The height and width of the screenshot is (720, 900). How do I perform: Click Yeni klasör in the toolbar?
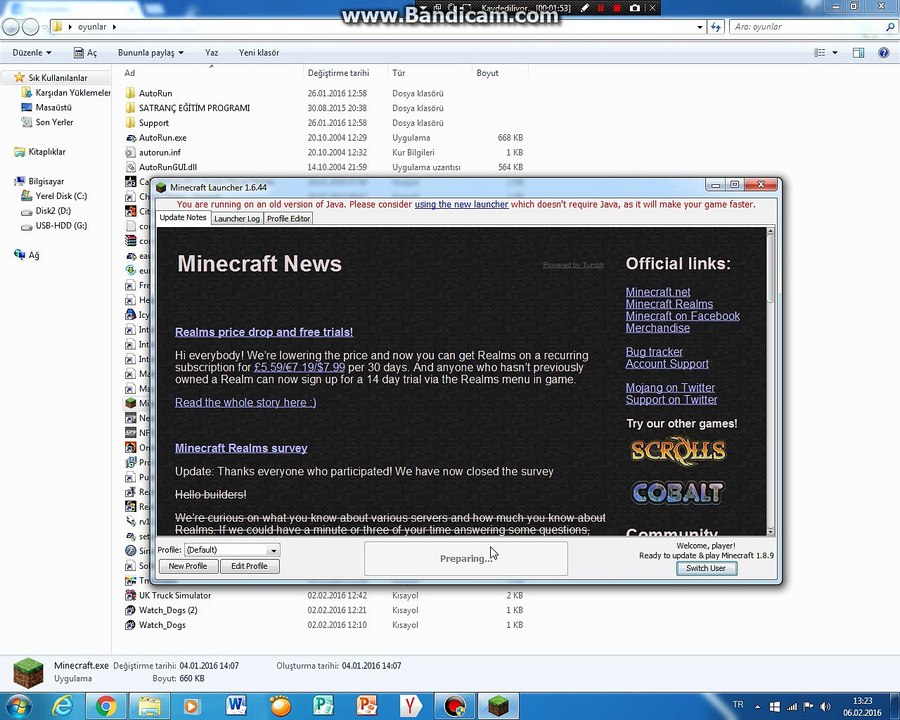(259, 53)
